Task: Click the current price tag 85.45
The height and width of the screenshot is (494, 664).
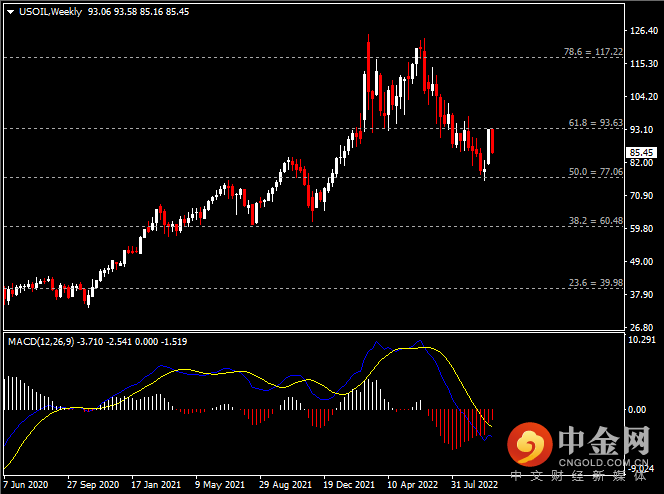Action: pos(641,153)
